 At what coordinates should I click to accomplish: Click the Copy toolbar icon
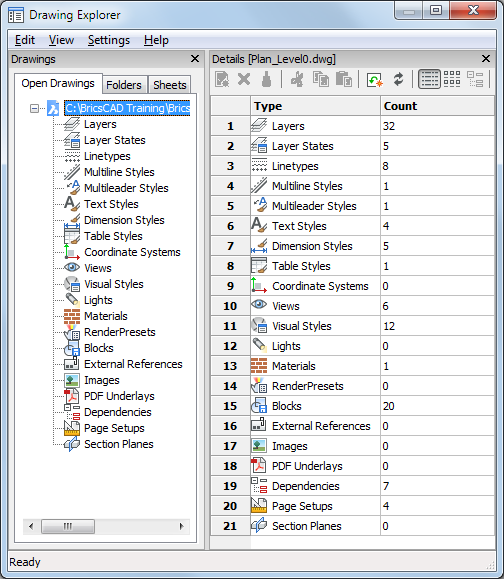[x=320, y=79]
